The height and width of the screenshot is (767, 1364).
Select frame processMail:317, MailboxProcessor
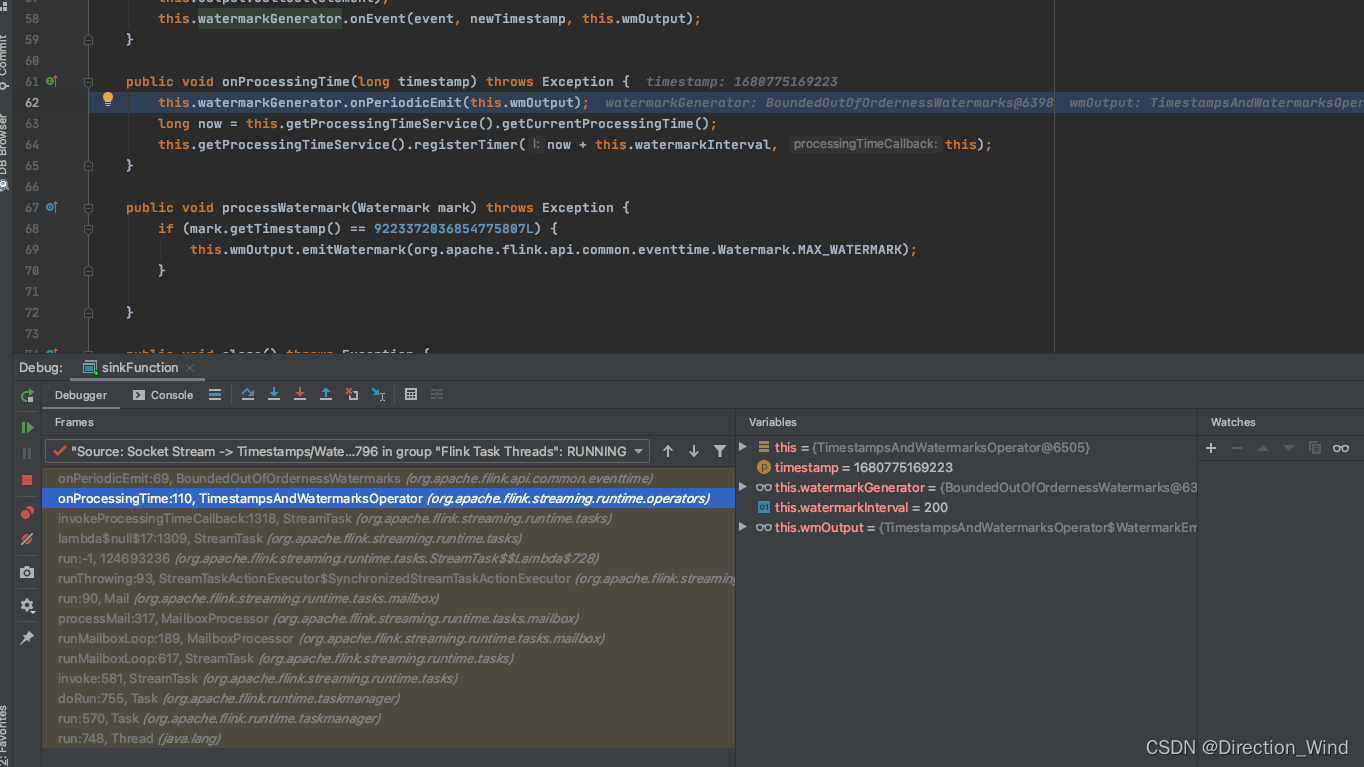[388, 618]
